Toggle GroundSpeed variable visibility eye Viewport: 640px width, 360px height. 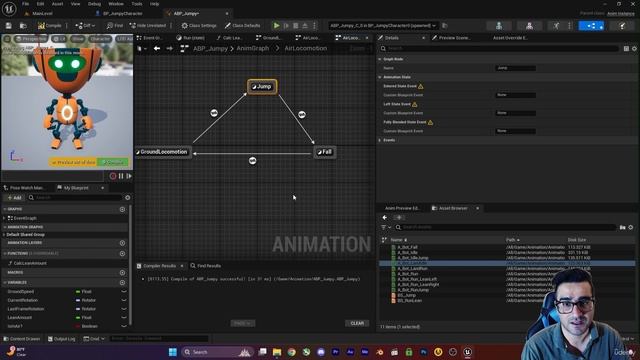click(124, 291)
